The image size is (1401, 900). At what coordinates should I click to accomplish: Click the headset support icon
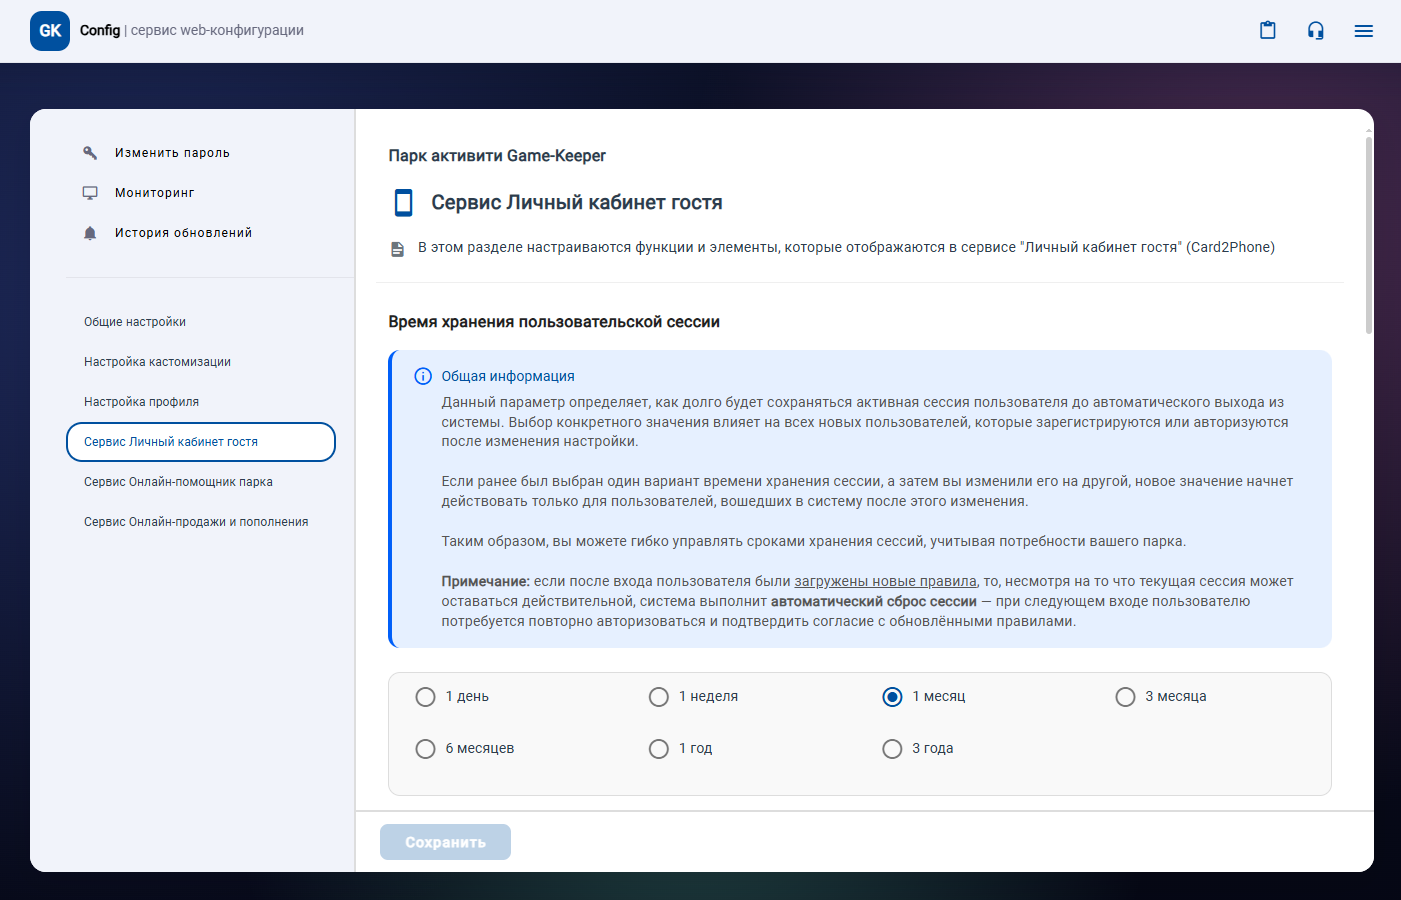tap(1315, 31)
